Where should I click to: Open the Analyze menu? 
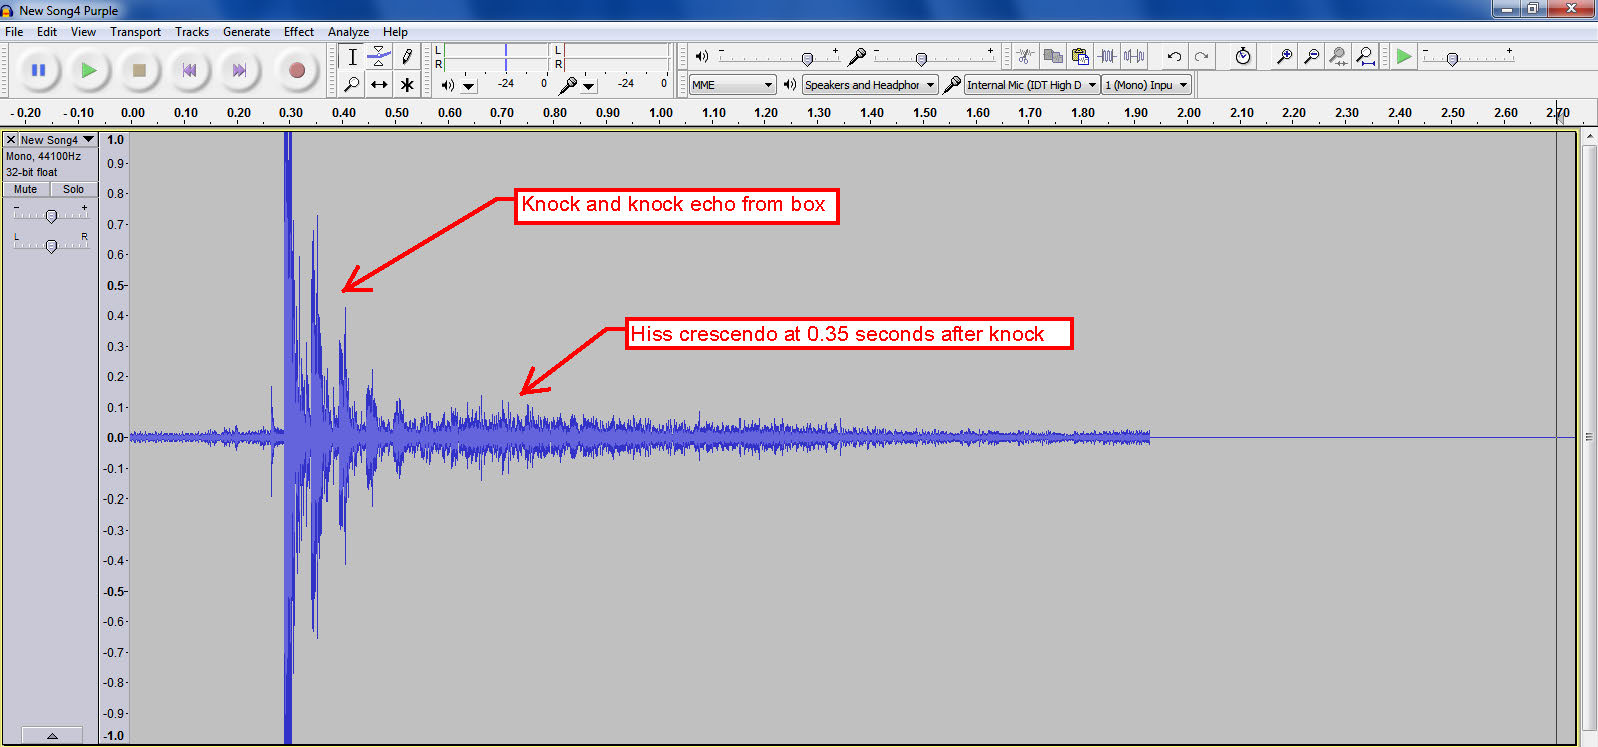(348, 32)
